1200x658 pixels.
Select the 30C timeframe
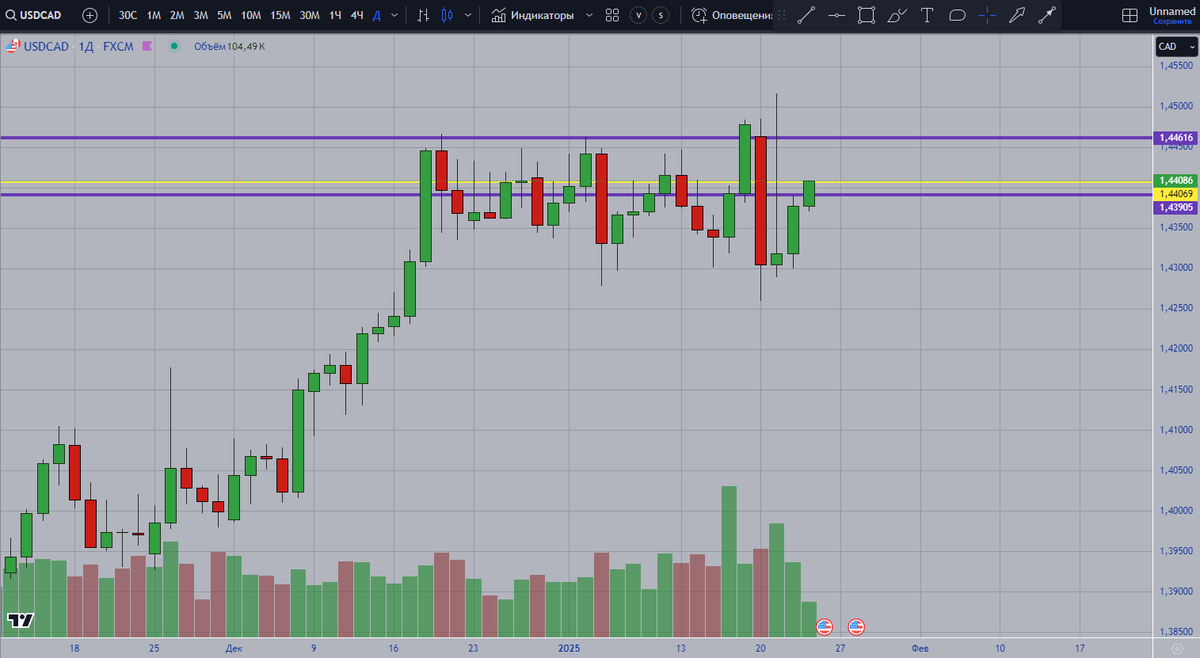pos(128,15)
